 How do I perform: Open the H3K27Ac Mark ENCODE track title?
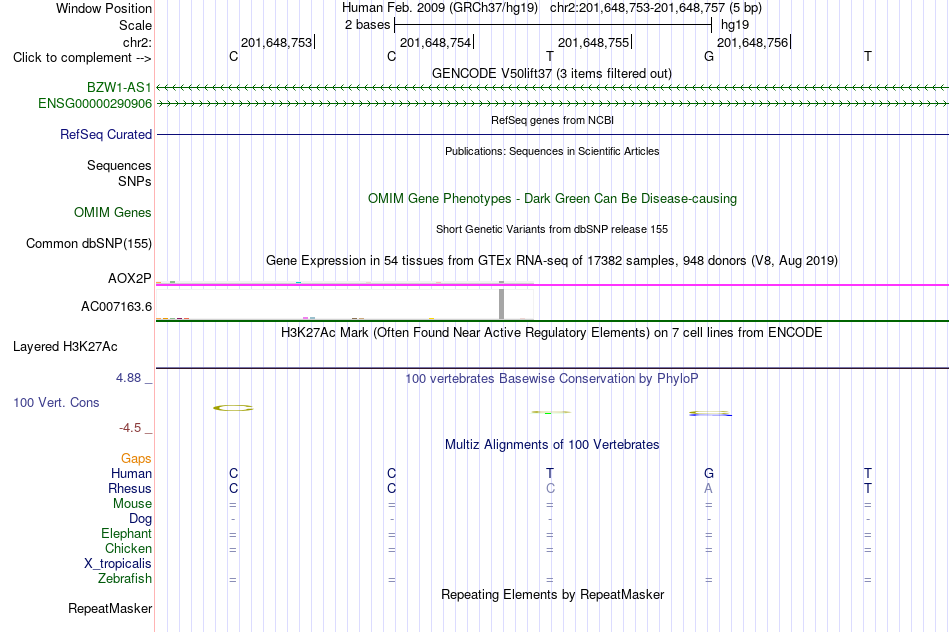click(x=551, y=332)
